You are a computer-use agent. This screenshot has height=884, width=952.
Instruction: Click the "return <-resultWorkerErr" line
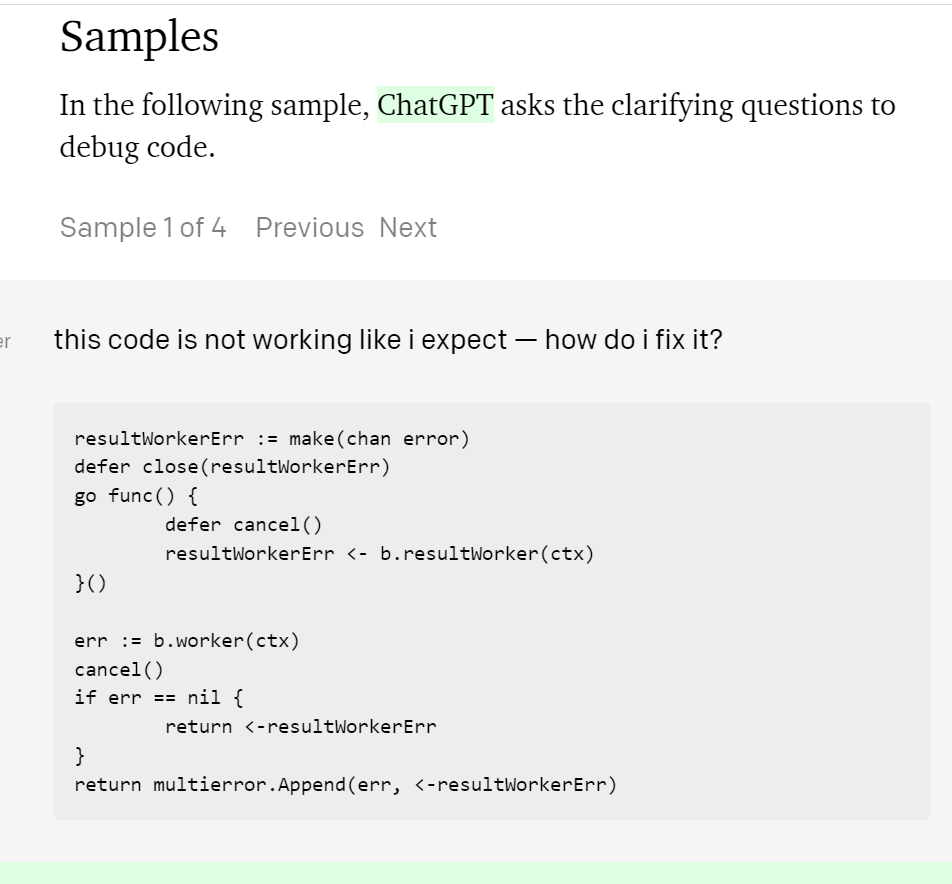coord(300,727)
